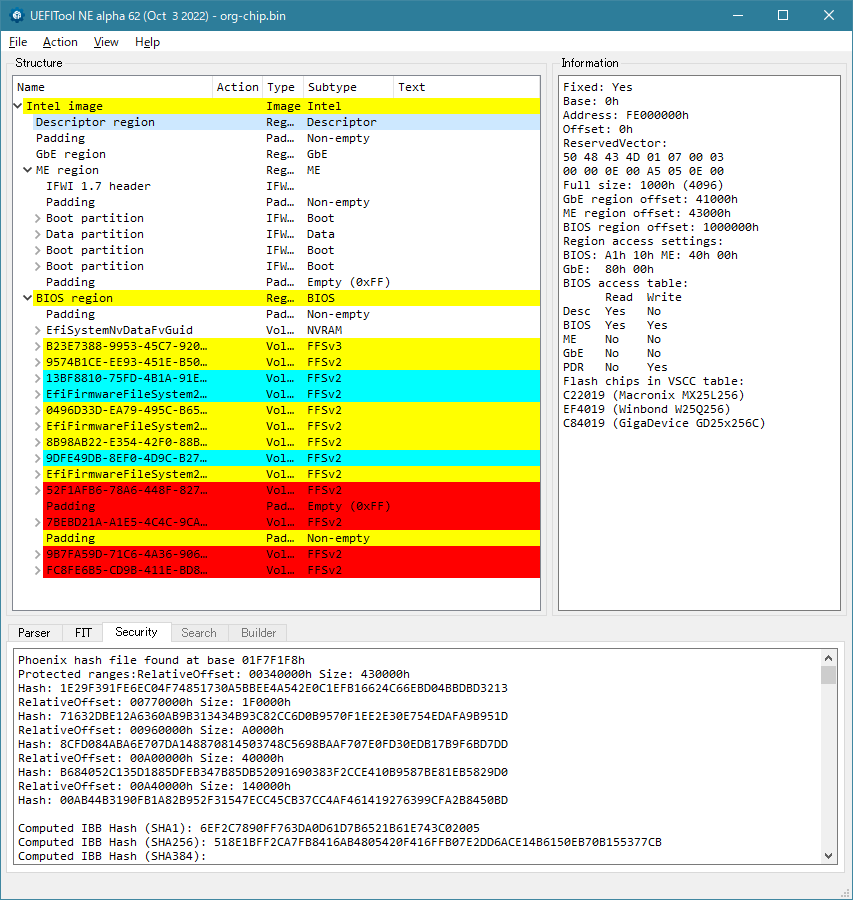
Task: Click the Action column header
Action: pyautogui.click(x=238, y=87)
